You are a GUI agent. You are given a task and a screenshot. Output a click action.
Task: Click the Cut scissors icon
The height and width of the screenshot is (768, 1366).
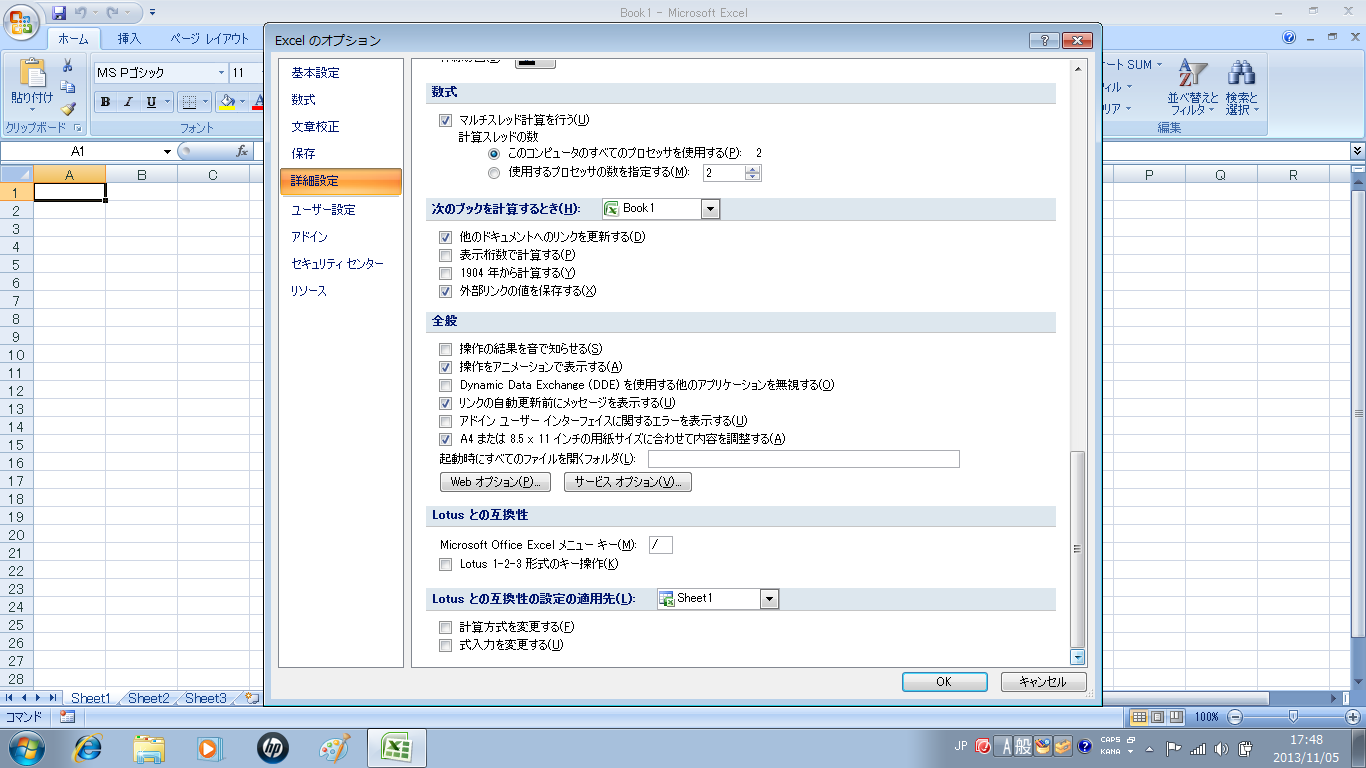coord(68,66)
